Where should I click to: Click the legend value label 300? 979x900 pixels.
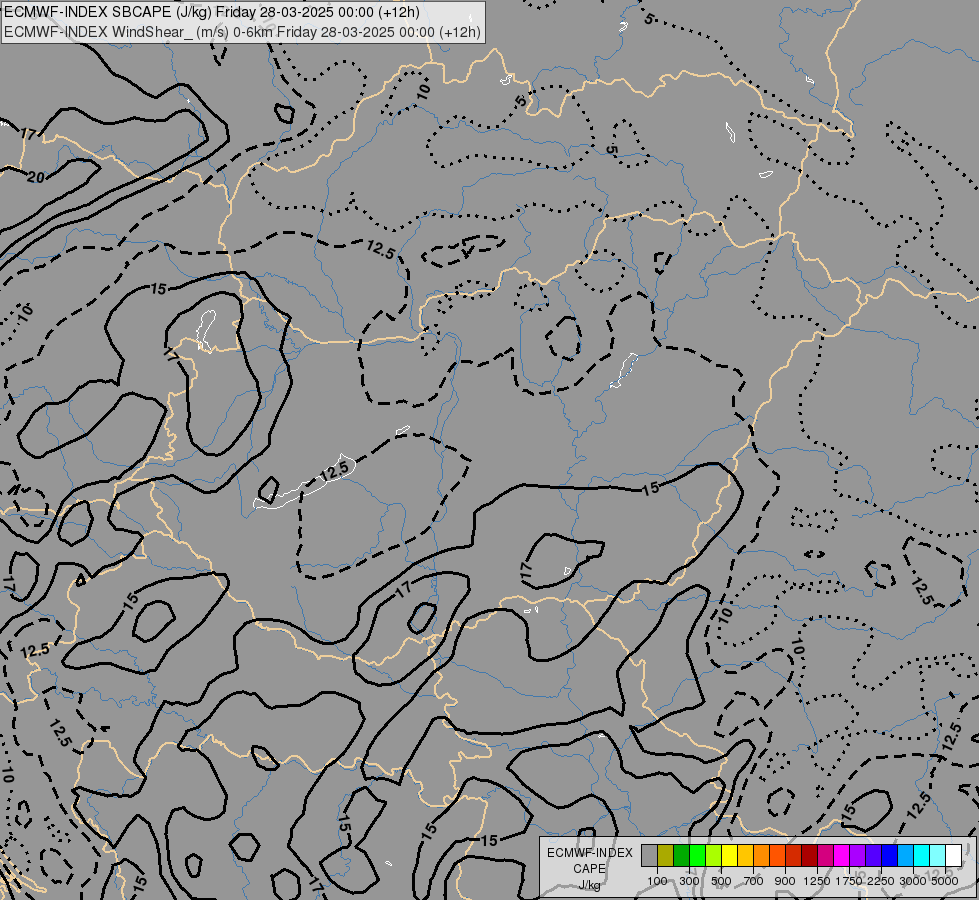[689, 881]
